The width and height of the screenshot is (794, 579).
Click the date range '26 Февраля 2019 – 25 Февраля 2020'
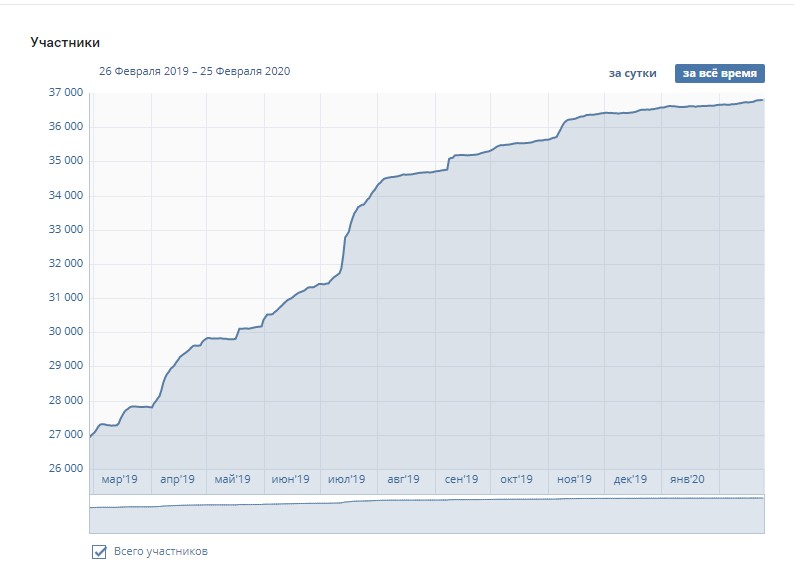194,71
